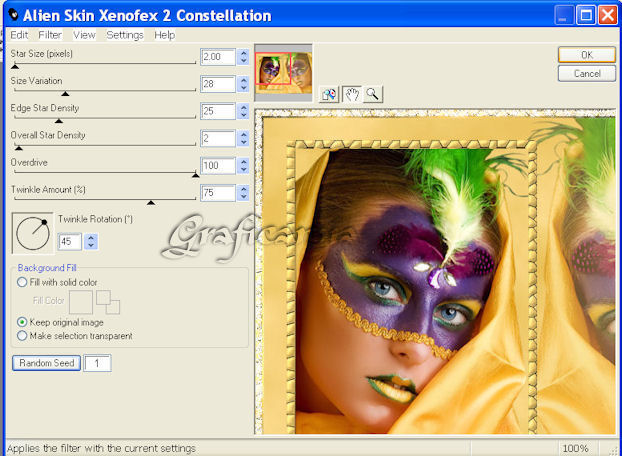This screenshot has width=622, height=456.
Task: Click the navigator thumbnail preview
Action: [283, 73]
